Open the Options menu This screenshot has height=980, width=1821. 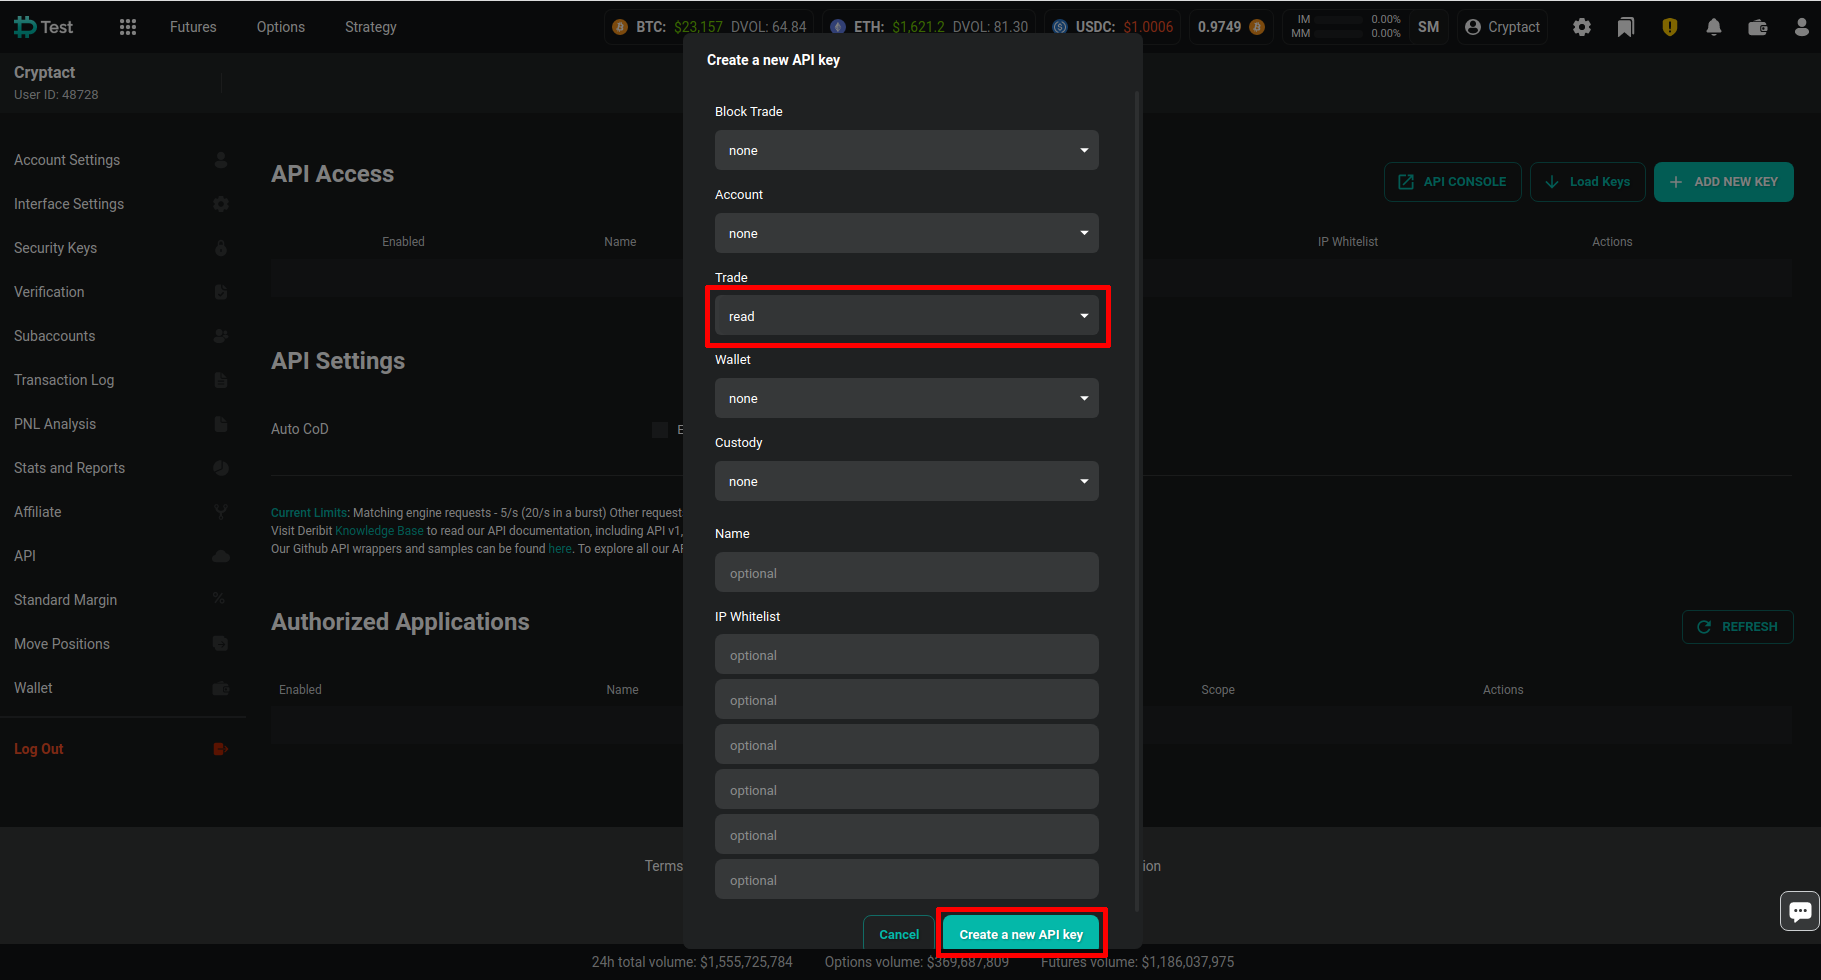pos(281,27)
